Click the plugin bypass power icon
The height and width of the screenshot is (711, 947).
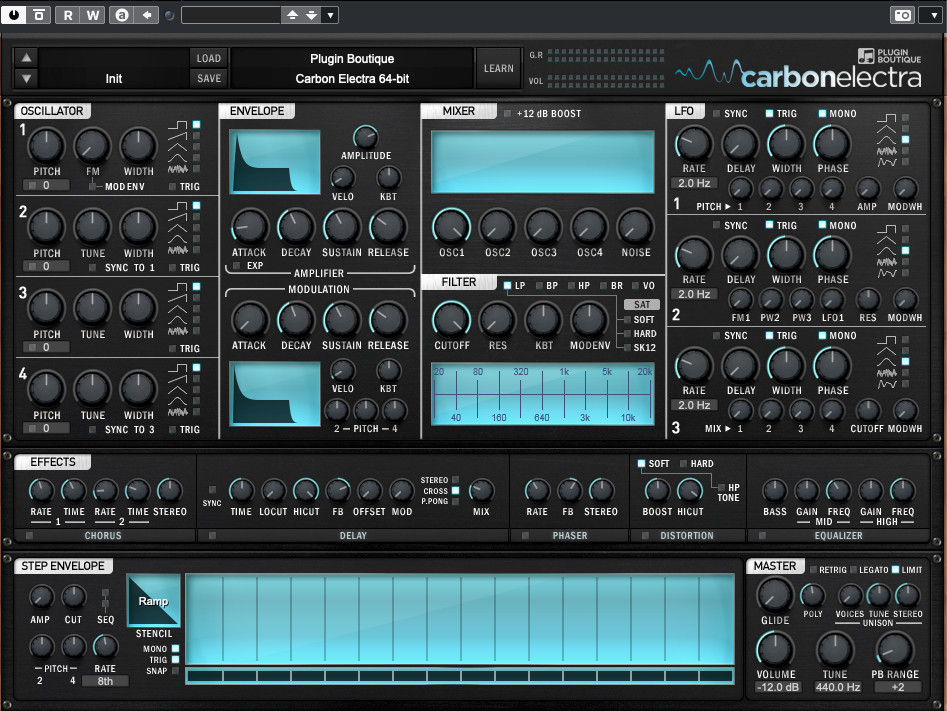click(x=14, y=15)
